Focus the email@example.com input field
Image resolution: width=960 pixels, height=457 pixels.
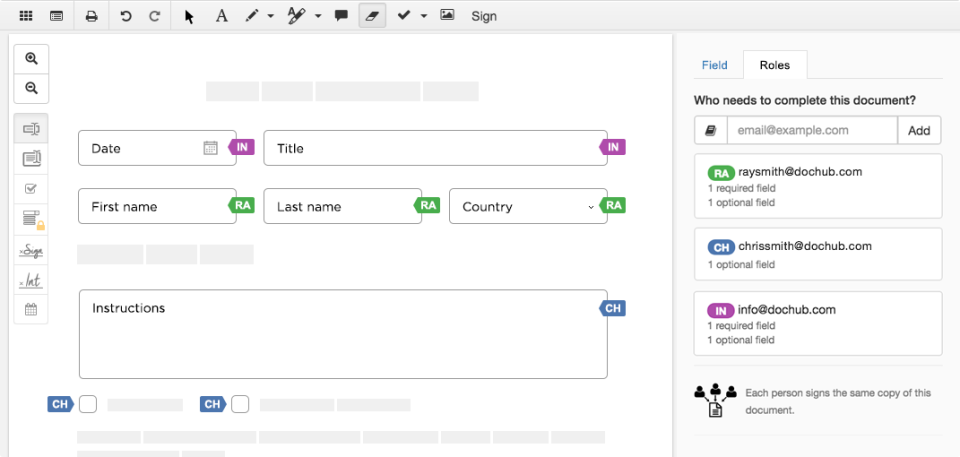[x=811, y=130]
